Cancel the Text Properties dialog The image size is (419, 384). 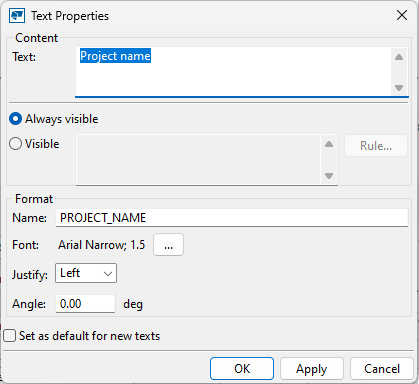382,369
